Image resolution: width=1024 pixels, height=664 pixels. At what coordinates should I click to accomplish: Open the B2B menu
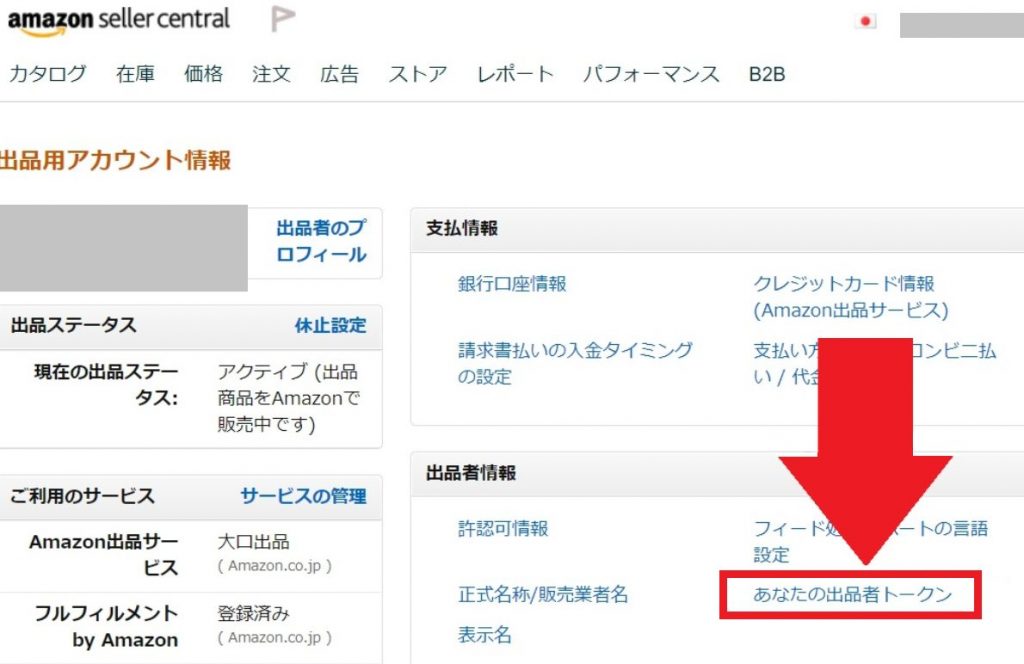pyautogui.click(x=767, y=74)
